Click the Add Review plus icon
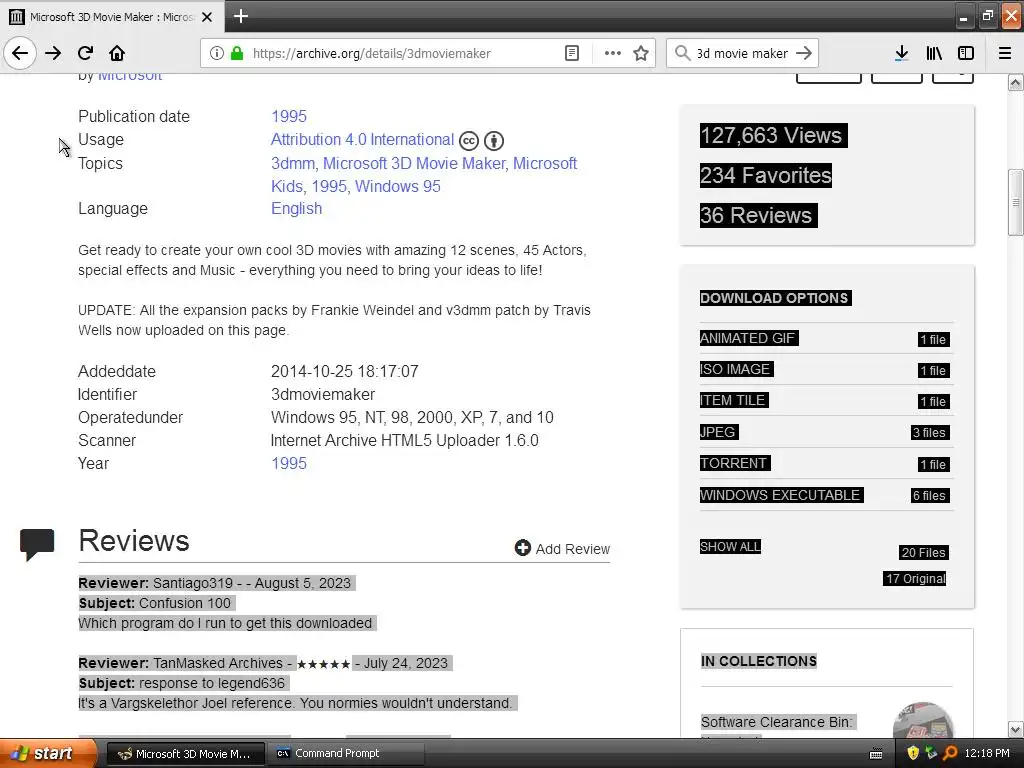 (x=522, y=548)
